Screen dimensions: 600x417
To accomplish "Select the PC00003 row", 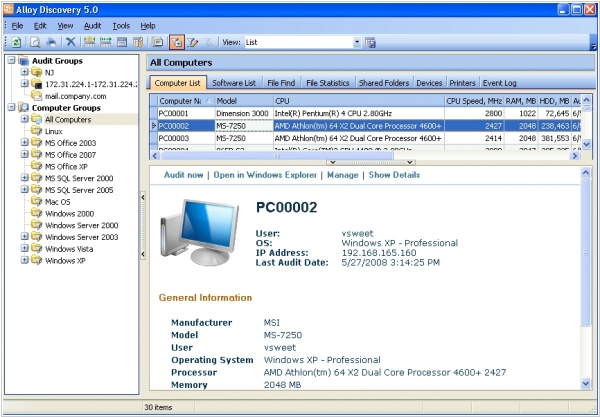I will point(365,138).
